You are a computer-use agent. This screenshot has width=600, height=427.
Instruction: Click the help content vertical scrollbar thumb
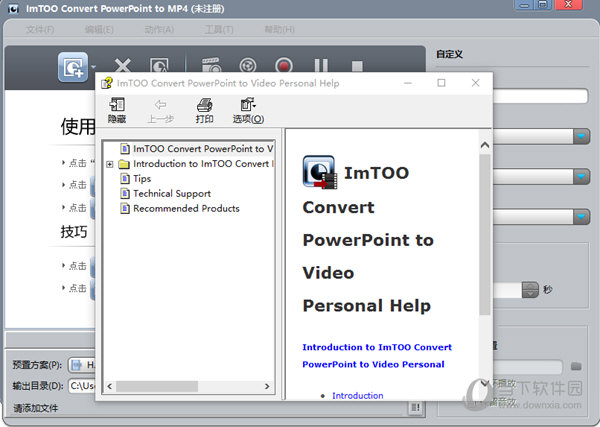click(485, 235)
